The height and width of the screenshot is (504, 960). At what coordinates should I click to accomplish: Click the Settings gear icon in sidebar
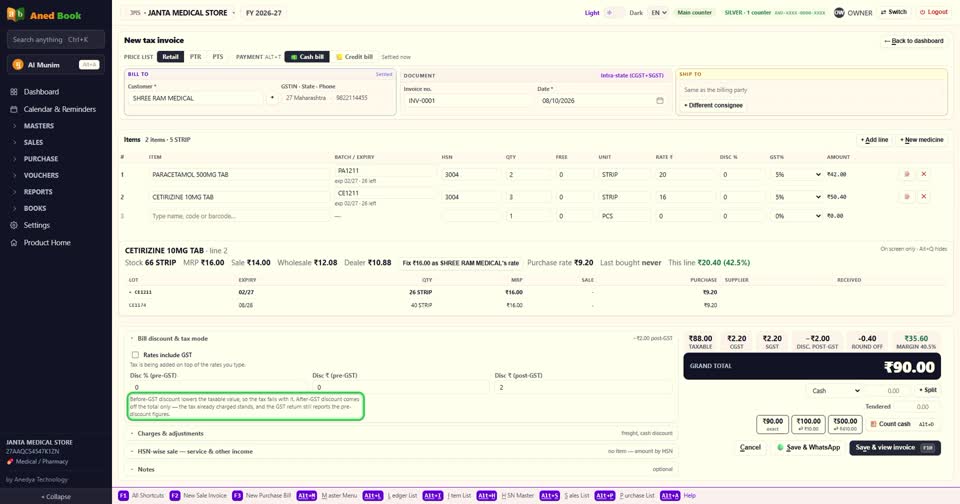pos(13,225)
